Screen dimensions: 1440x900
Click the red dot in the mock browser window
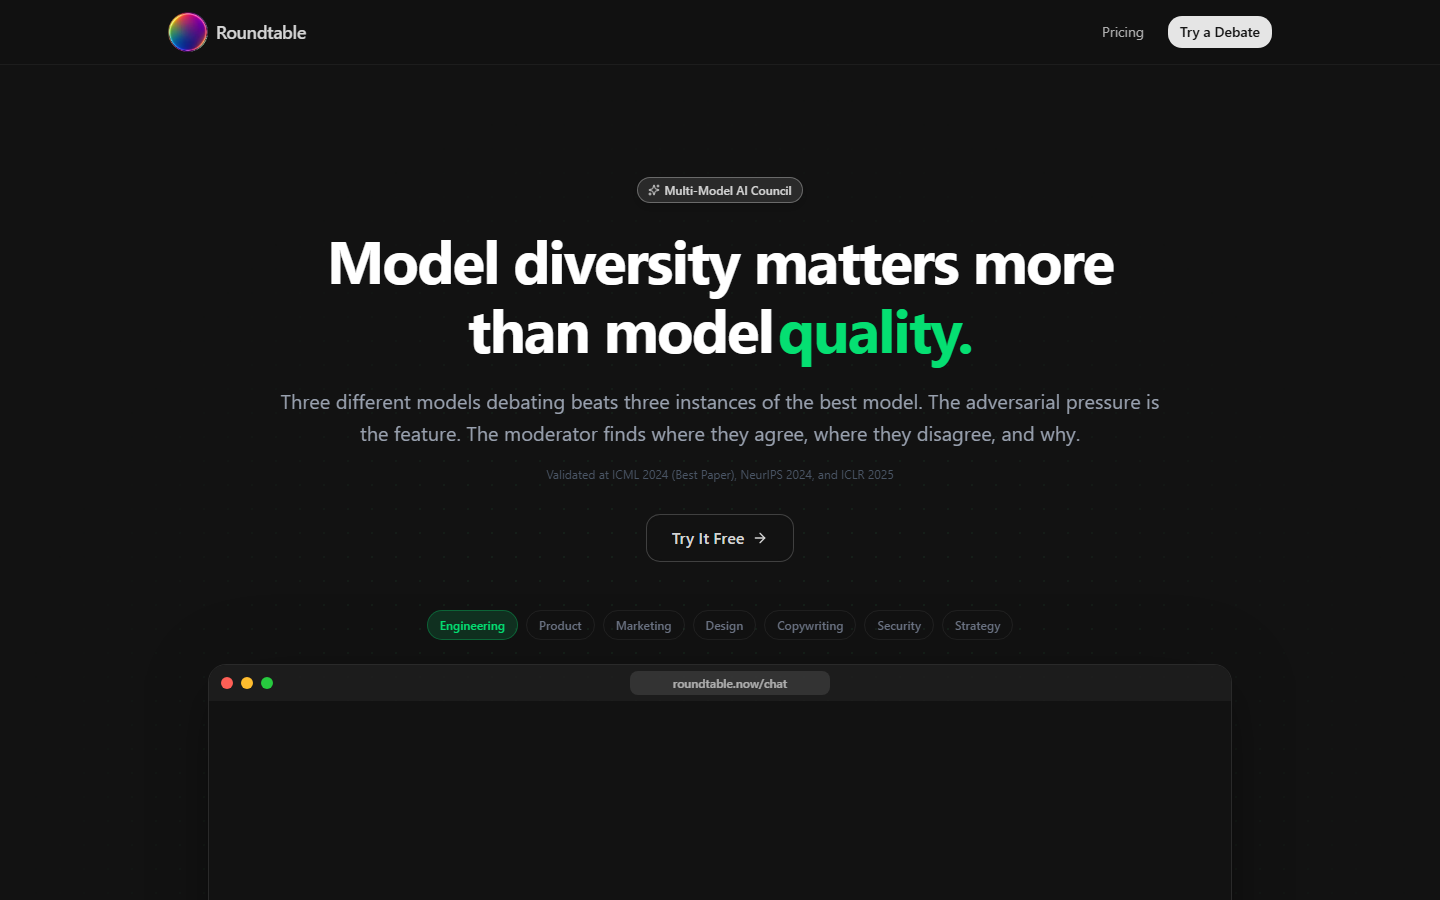tap(227, 683)
